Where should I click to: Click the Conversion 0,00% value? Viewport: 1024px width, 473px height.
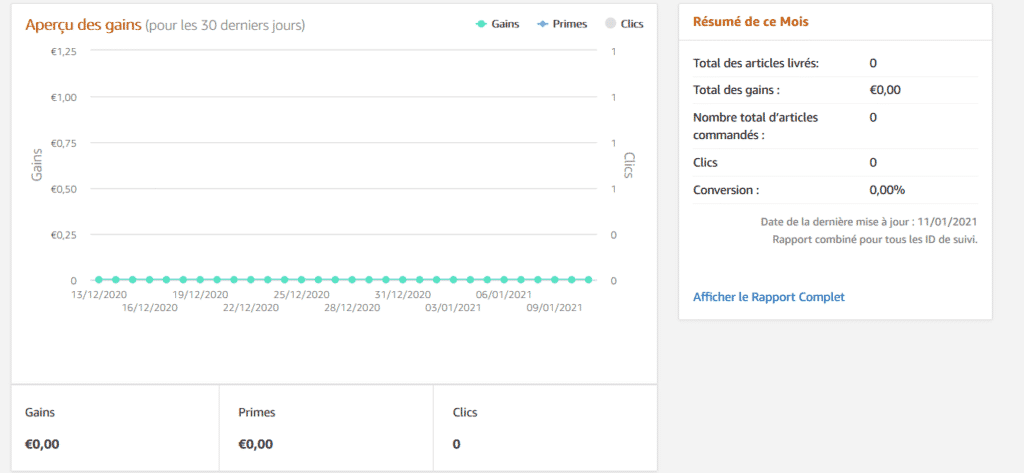click(887, 189)
